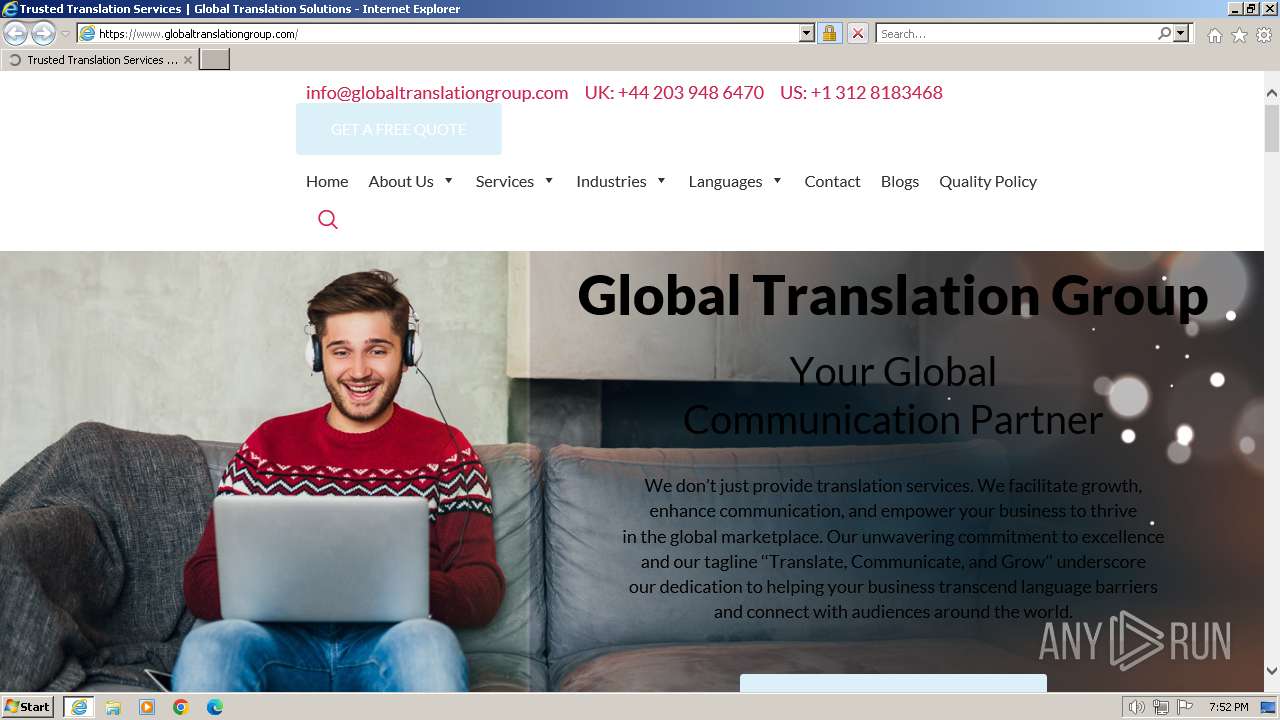Viewport: 1280px width, 720px height.
Task: Open the volume speaker tray icon
Action: click(x=1137, y=707)
